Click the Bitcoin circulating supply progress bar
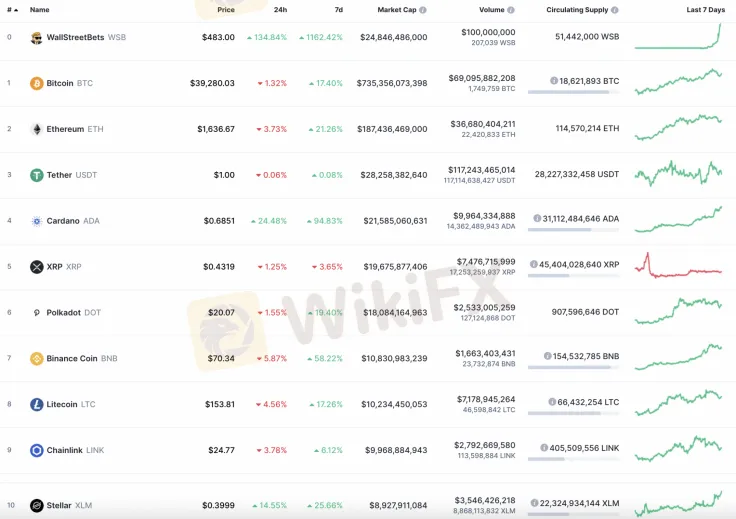 click(572, 92)
